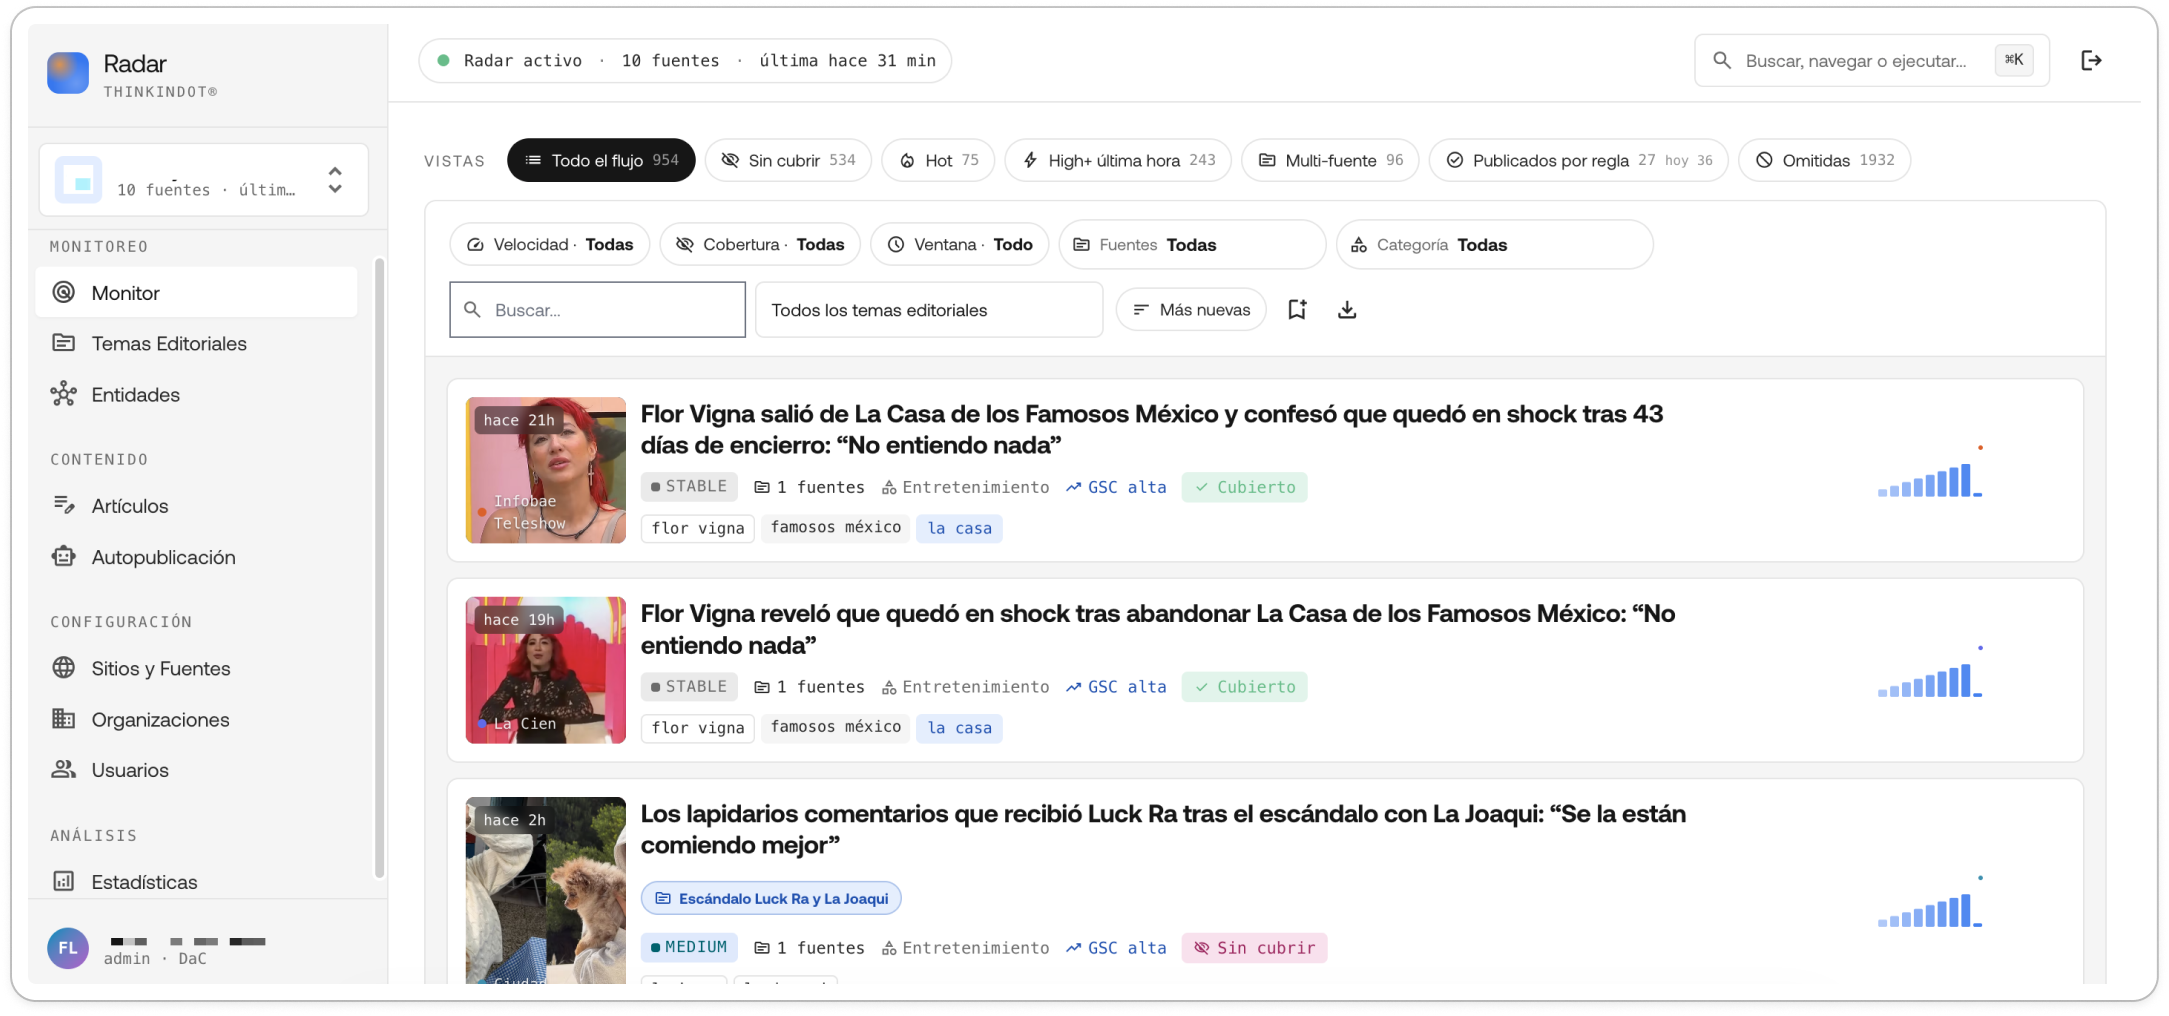
Task: Open the Cobertura filter dropdown
Action: [760, 245]
